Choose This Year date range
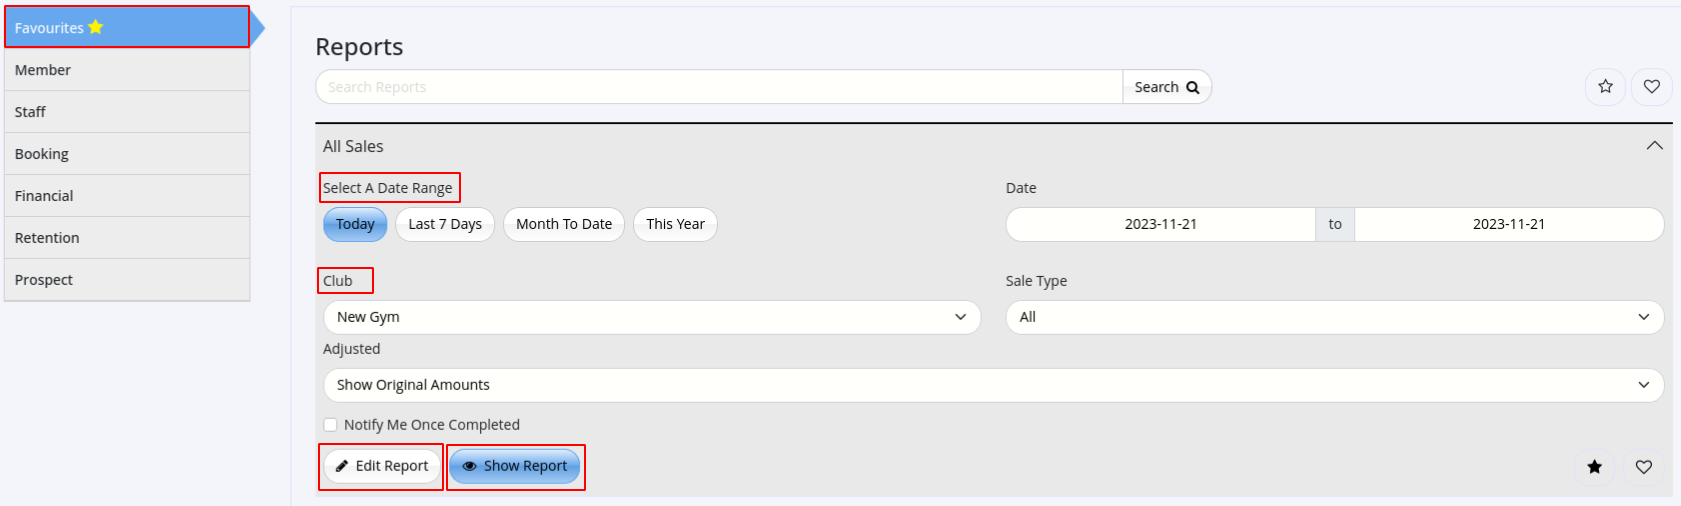This screenshot has height=506, width=1681. pos(675,224)
